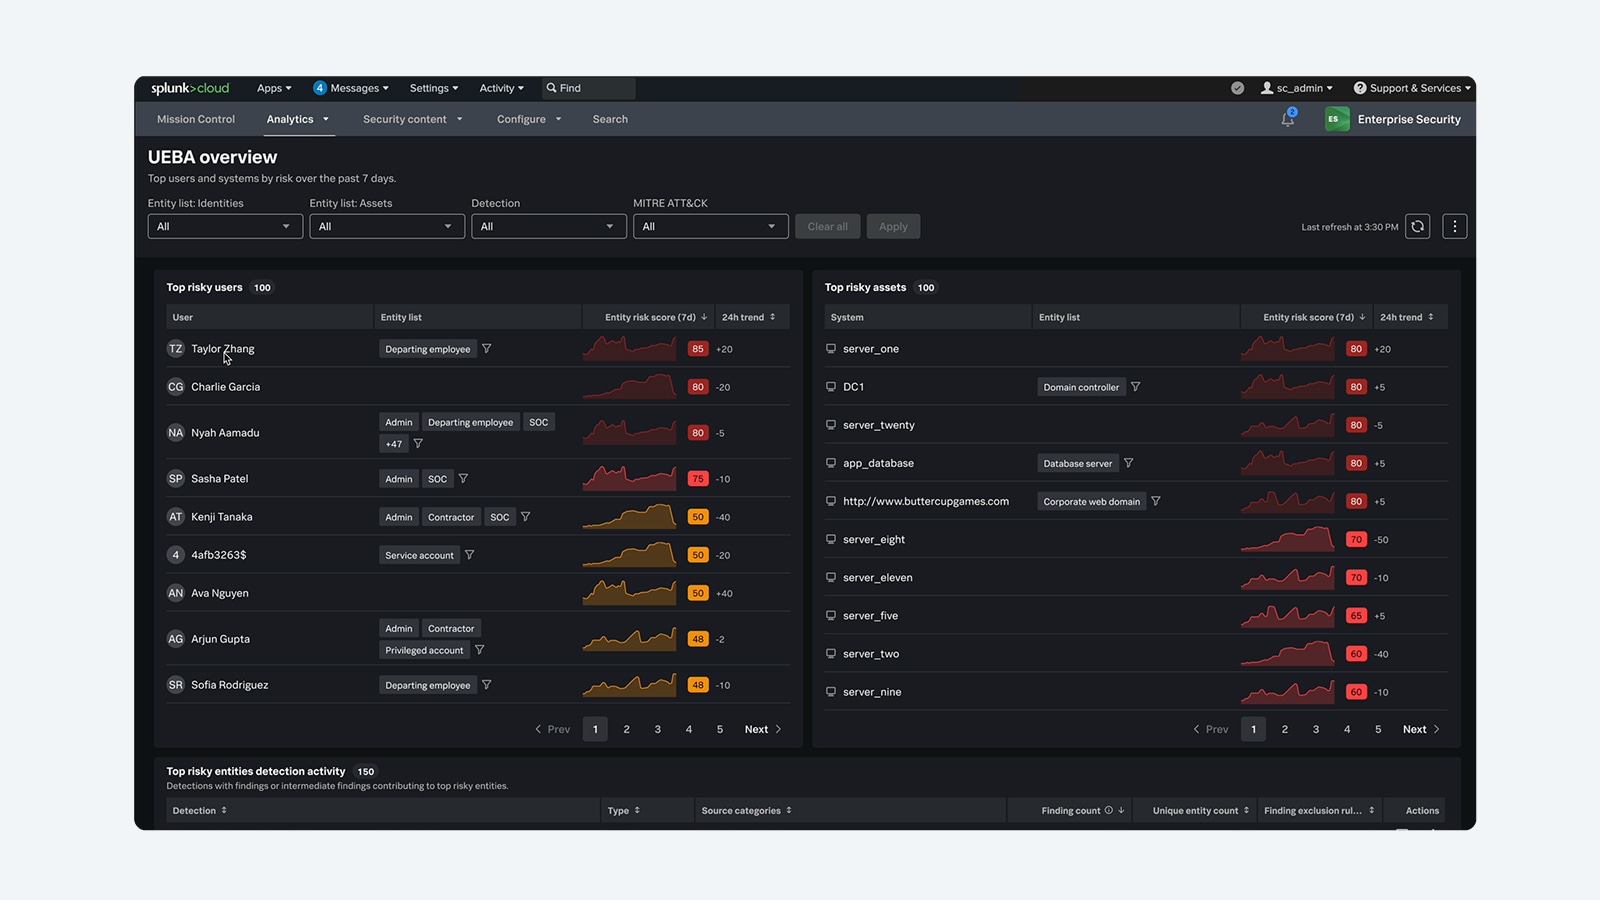Click the Apply button
The height and width of the screenshot is (900, 1600).
click(894, 227)
